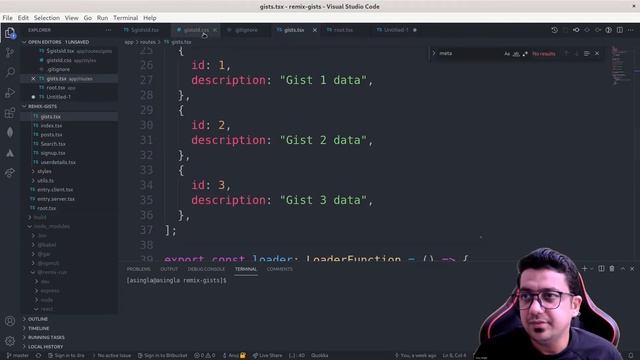Click the find input containing 'meta'
640x360 pixels.
point(469,53)
